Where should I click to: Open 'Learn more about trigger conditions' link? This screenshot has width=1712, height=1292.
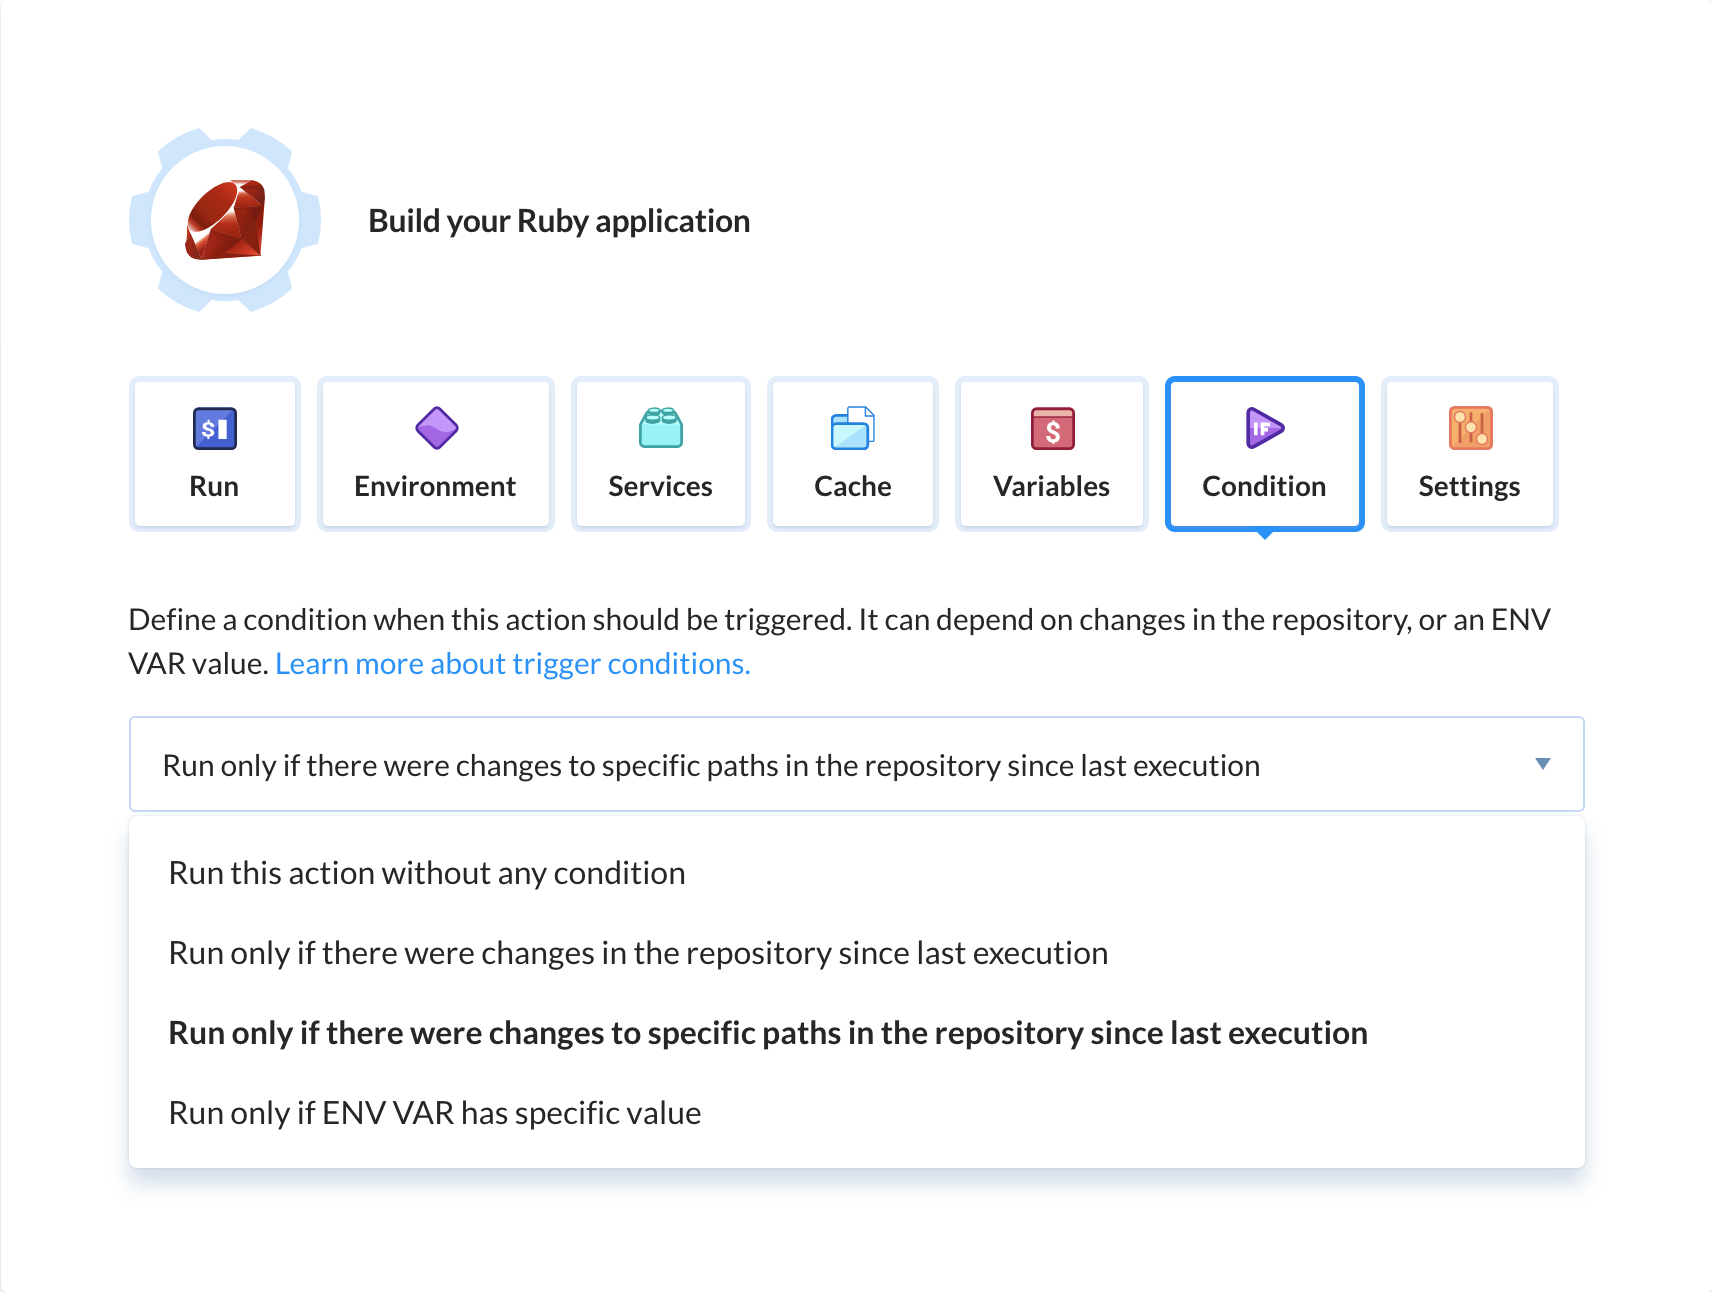pos(512,664)
